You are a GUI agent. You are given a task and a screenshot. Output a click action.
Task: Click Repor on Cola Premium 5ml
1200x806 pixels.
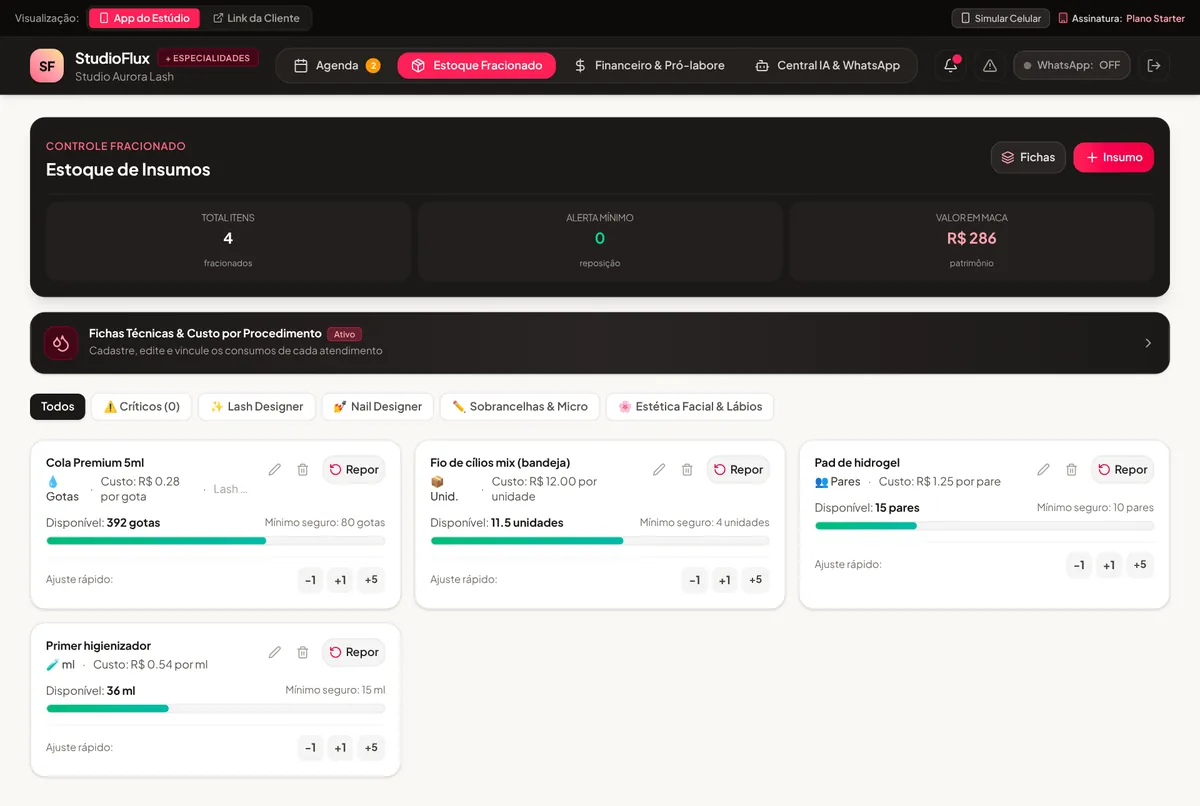353,470
